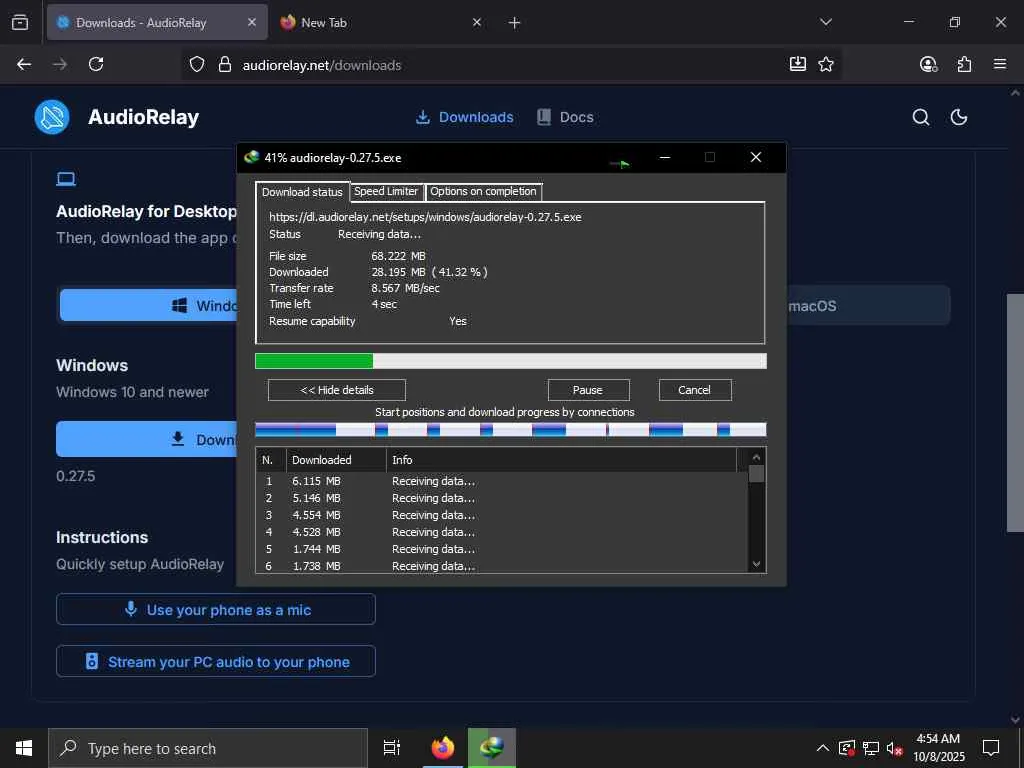Click the AudioRelay logo icon
This screenshot has width=1024, height=768.
point(52,117)
